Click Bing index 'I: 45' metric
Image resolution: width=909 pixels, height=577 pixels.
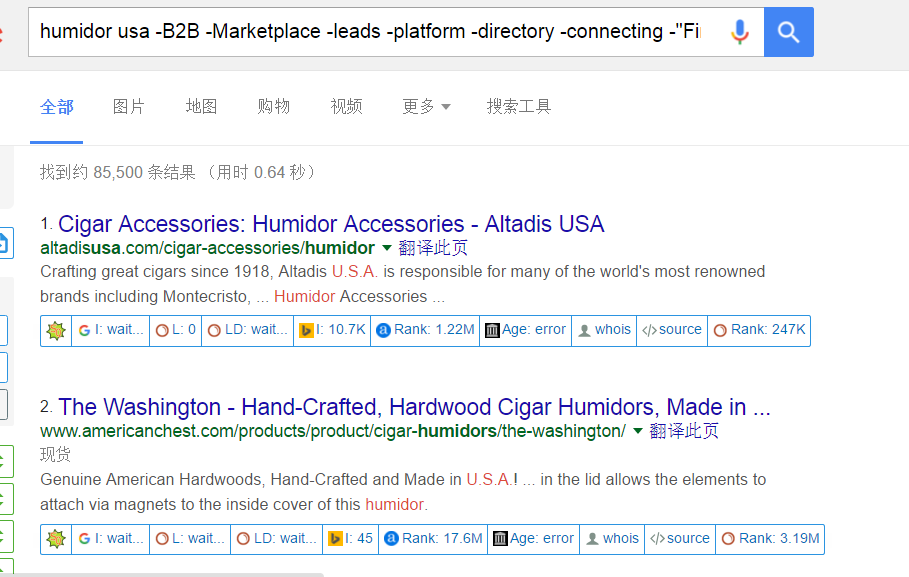pos(351,539)
